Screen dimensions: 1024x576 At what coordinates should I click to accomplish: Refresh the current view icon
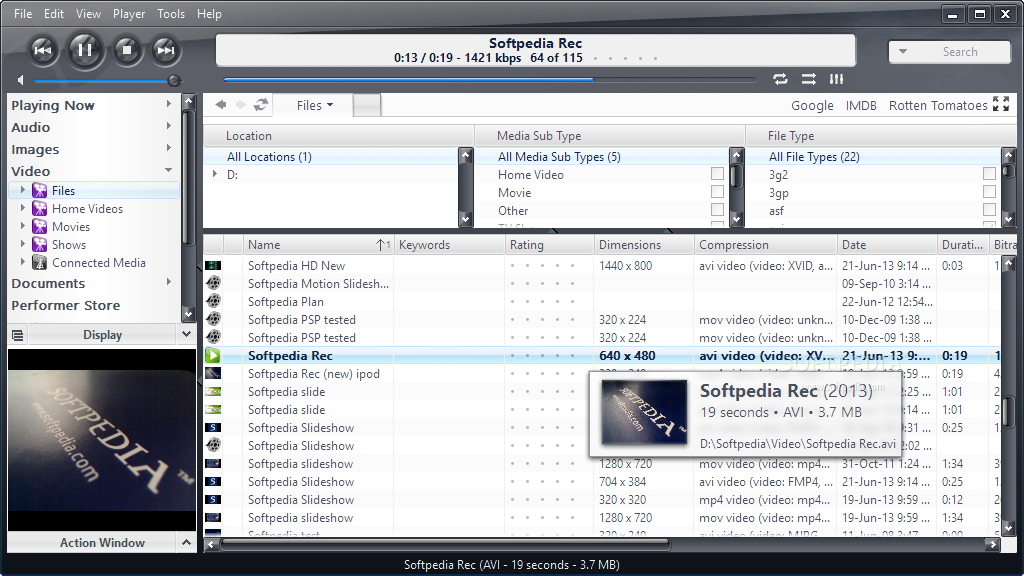261,104
